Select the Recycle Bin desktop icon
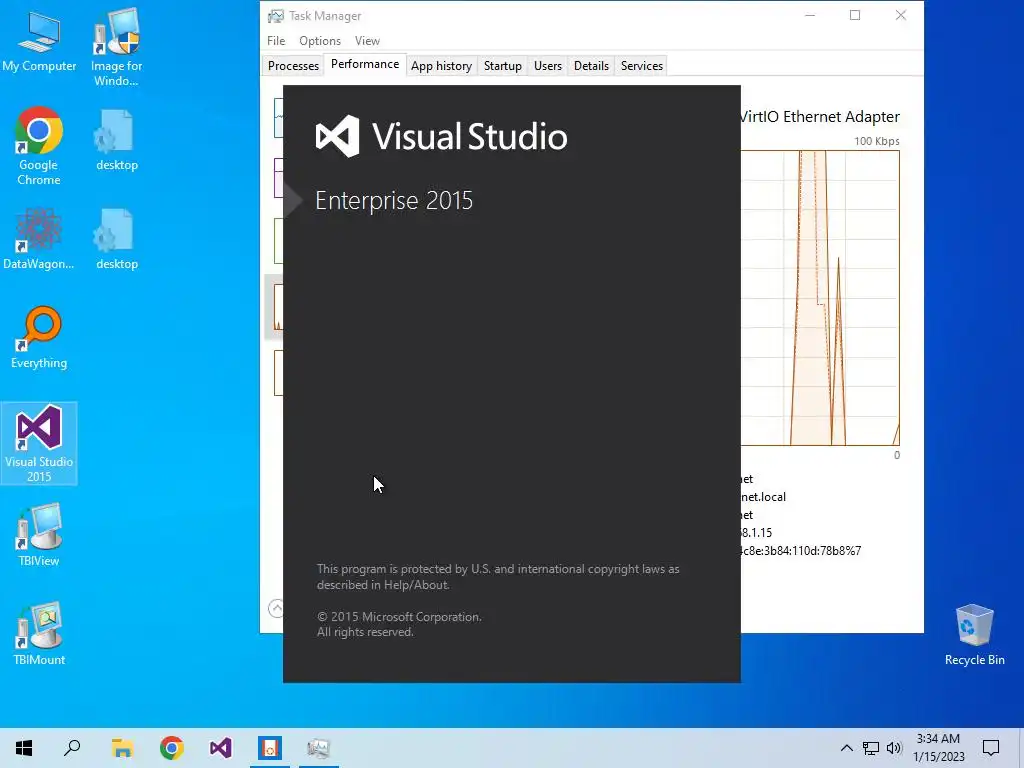The height and width of the screenshot is (768, 1024). pos(974,635)
